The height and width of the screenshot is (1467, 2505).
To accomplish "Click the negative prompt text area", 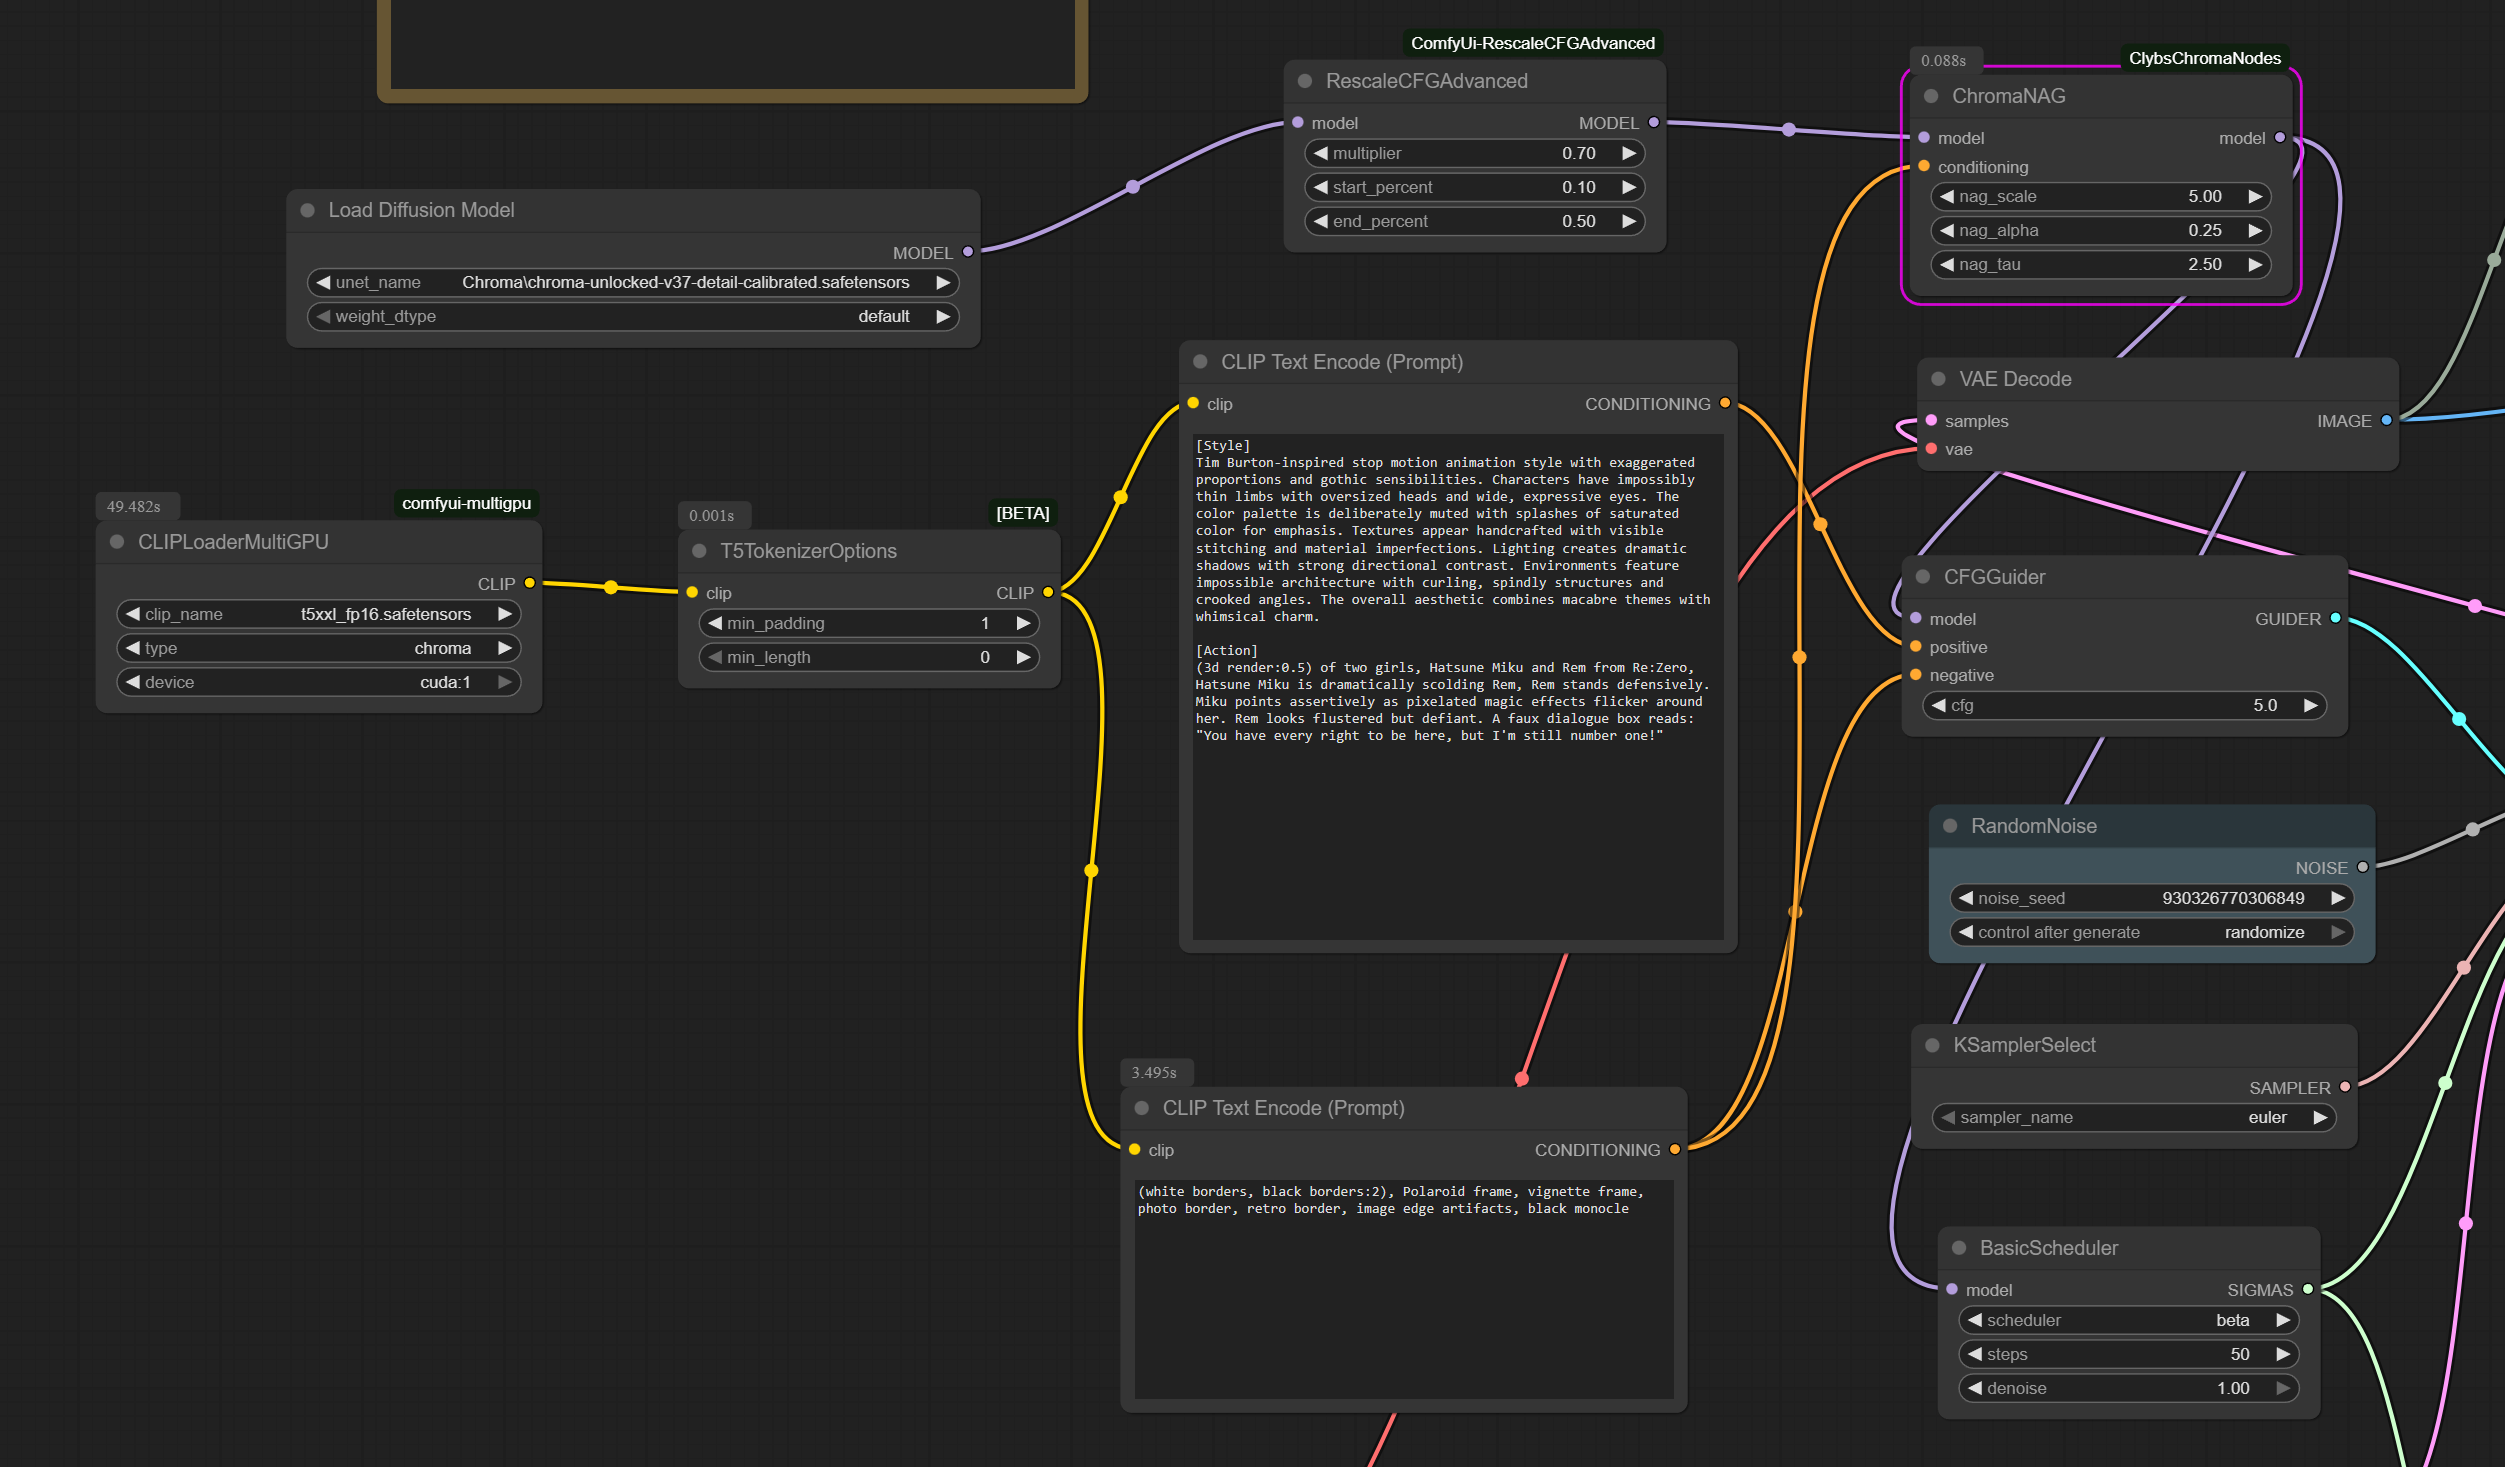I will coord(1404,1289).
